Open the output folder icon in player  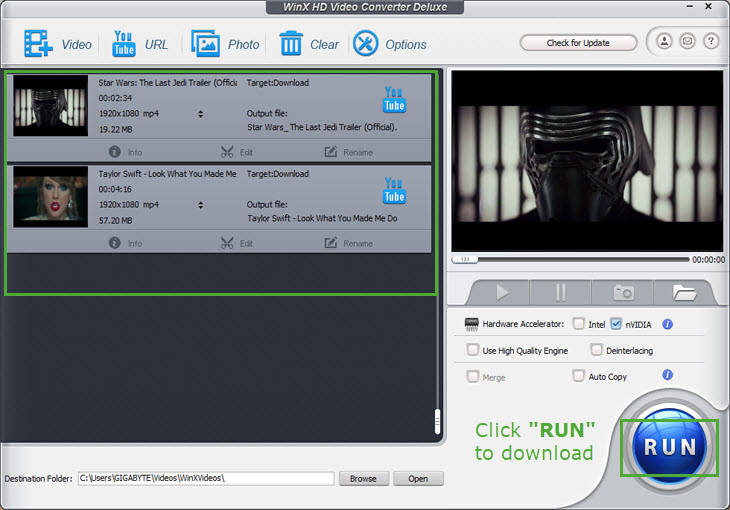[684, 293]
